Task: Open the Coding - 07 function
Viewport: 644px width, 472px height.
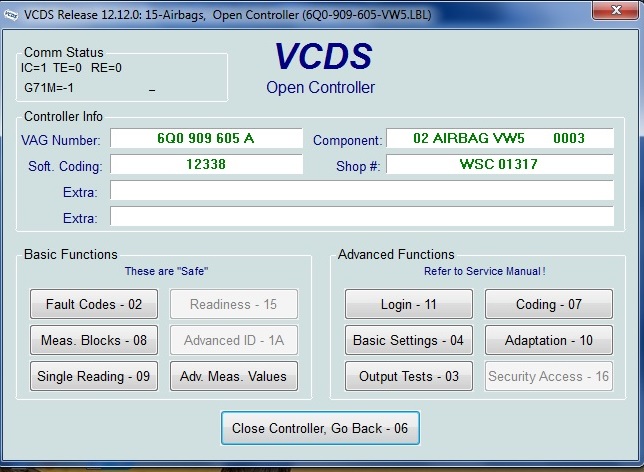Action: tap(549, 304)
